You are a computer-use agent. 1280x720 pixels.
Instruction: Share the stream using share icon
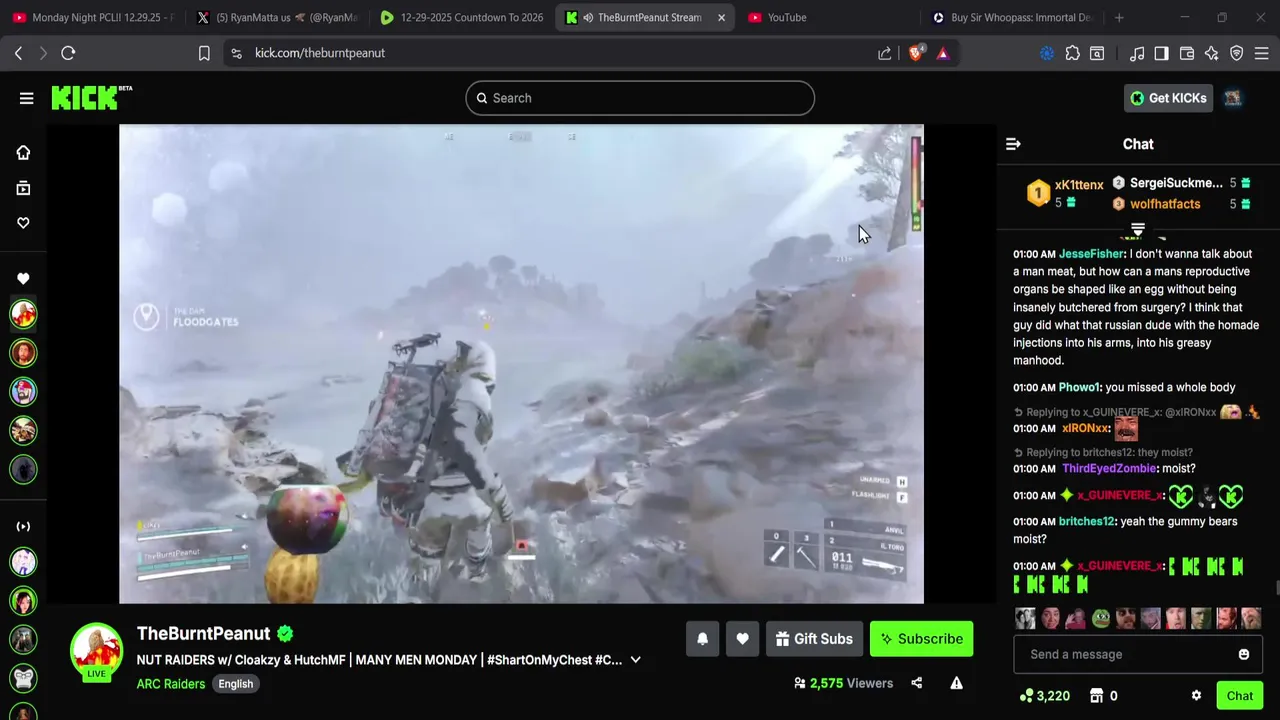(916, 683)
